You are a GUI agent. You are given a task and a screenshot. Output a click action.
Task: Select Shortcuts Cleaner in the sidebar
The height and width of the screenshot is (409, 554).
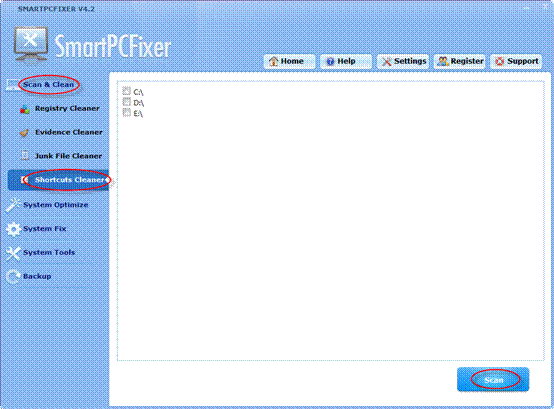[59, 180]
